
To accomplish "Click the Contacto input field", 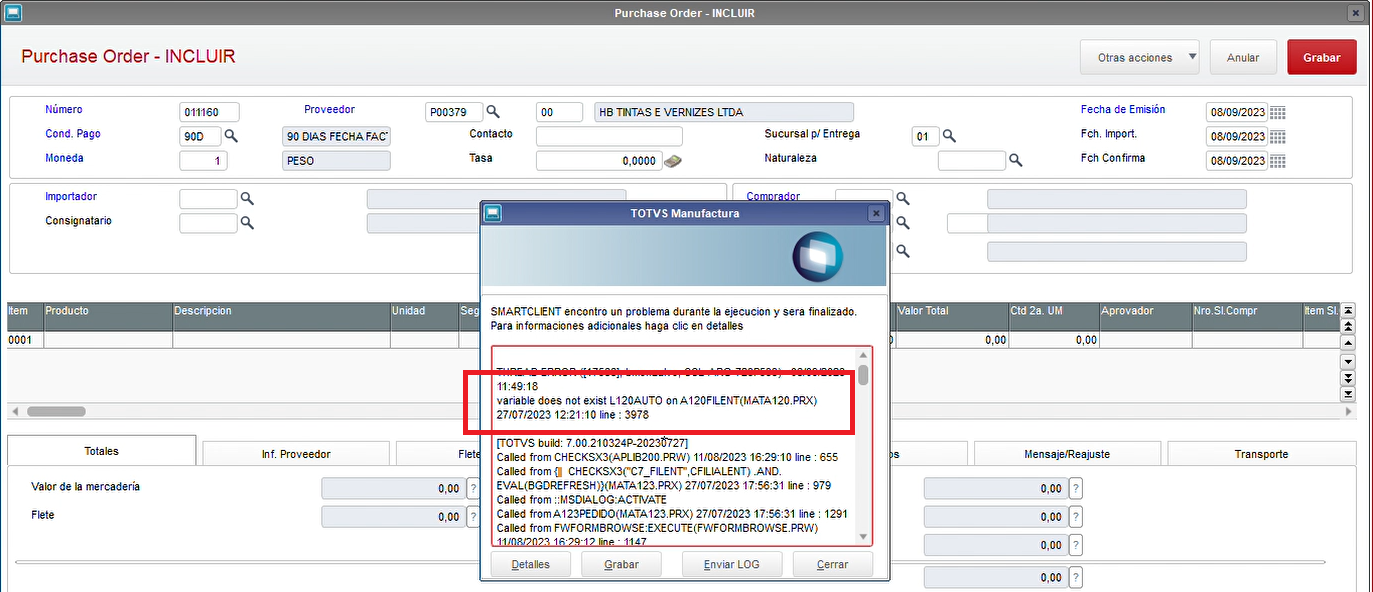I will 609,136.
